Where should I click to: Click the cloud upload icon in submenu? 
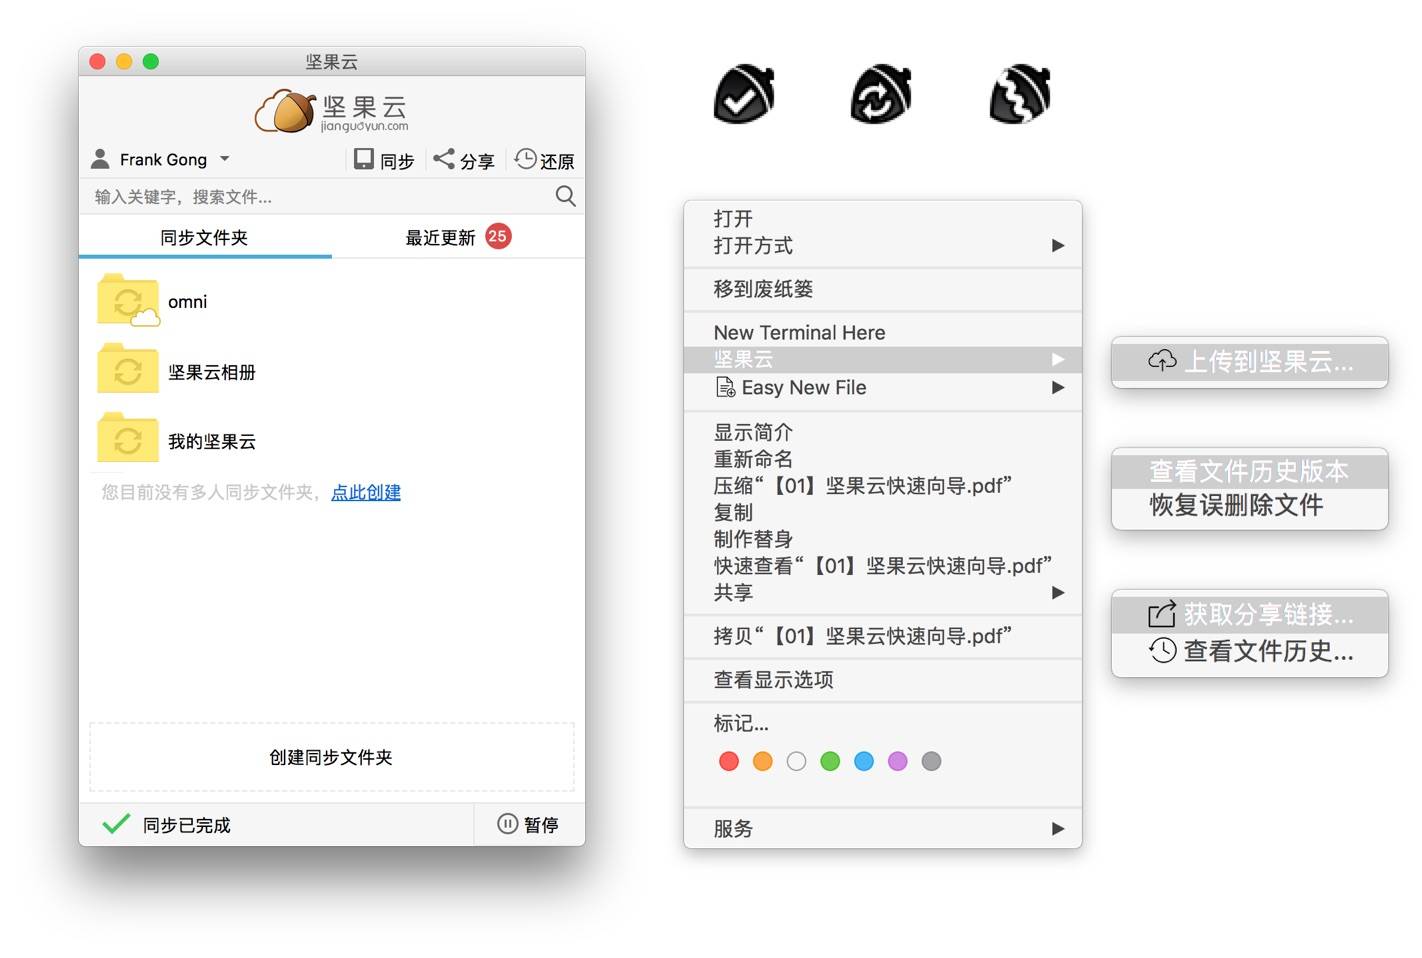coord(1162,360)
